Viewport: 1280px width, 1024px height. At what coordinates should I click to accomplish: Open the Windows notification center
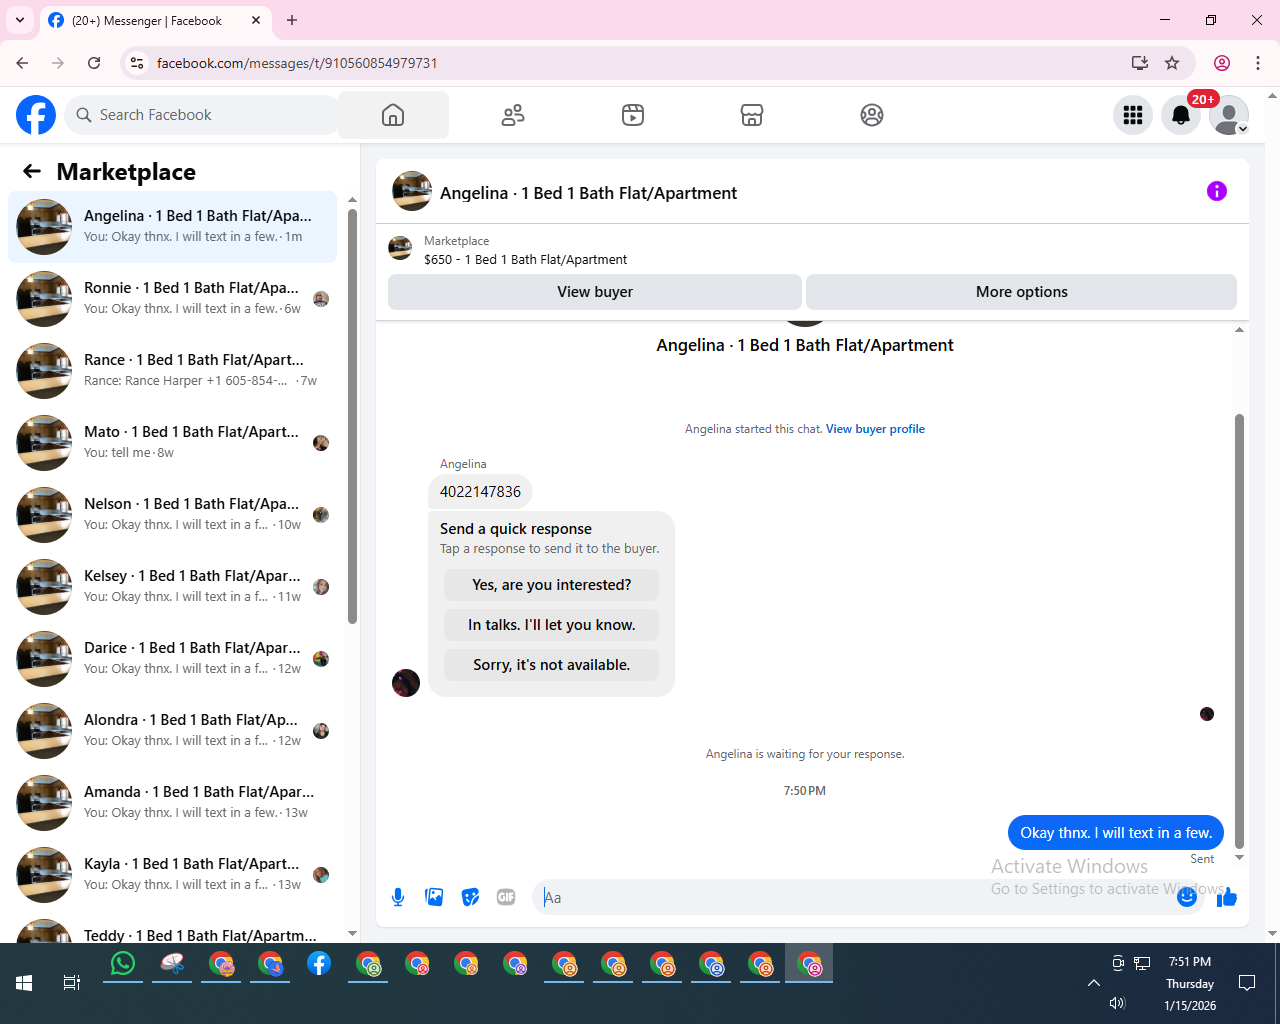tap(1247, 983)
